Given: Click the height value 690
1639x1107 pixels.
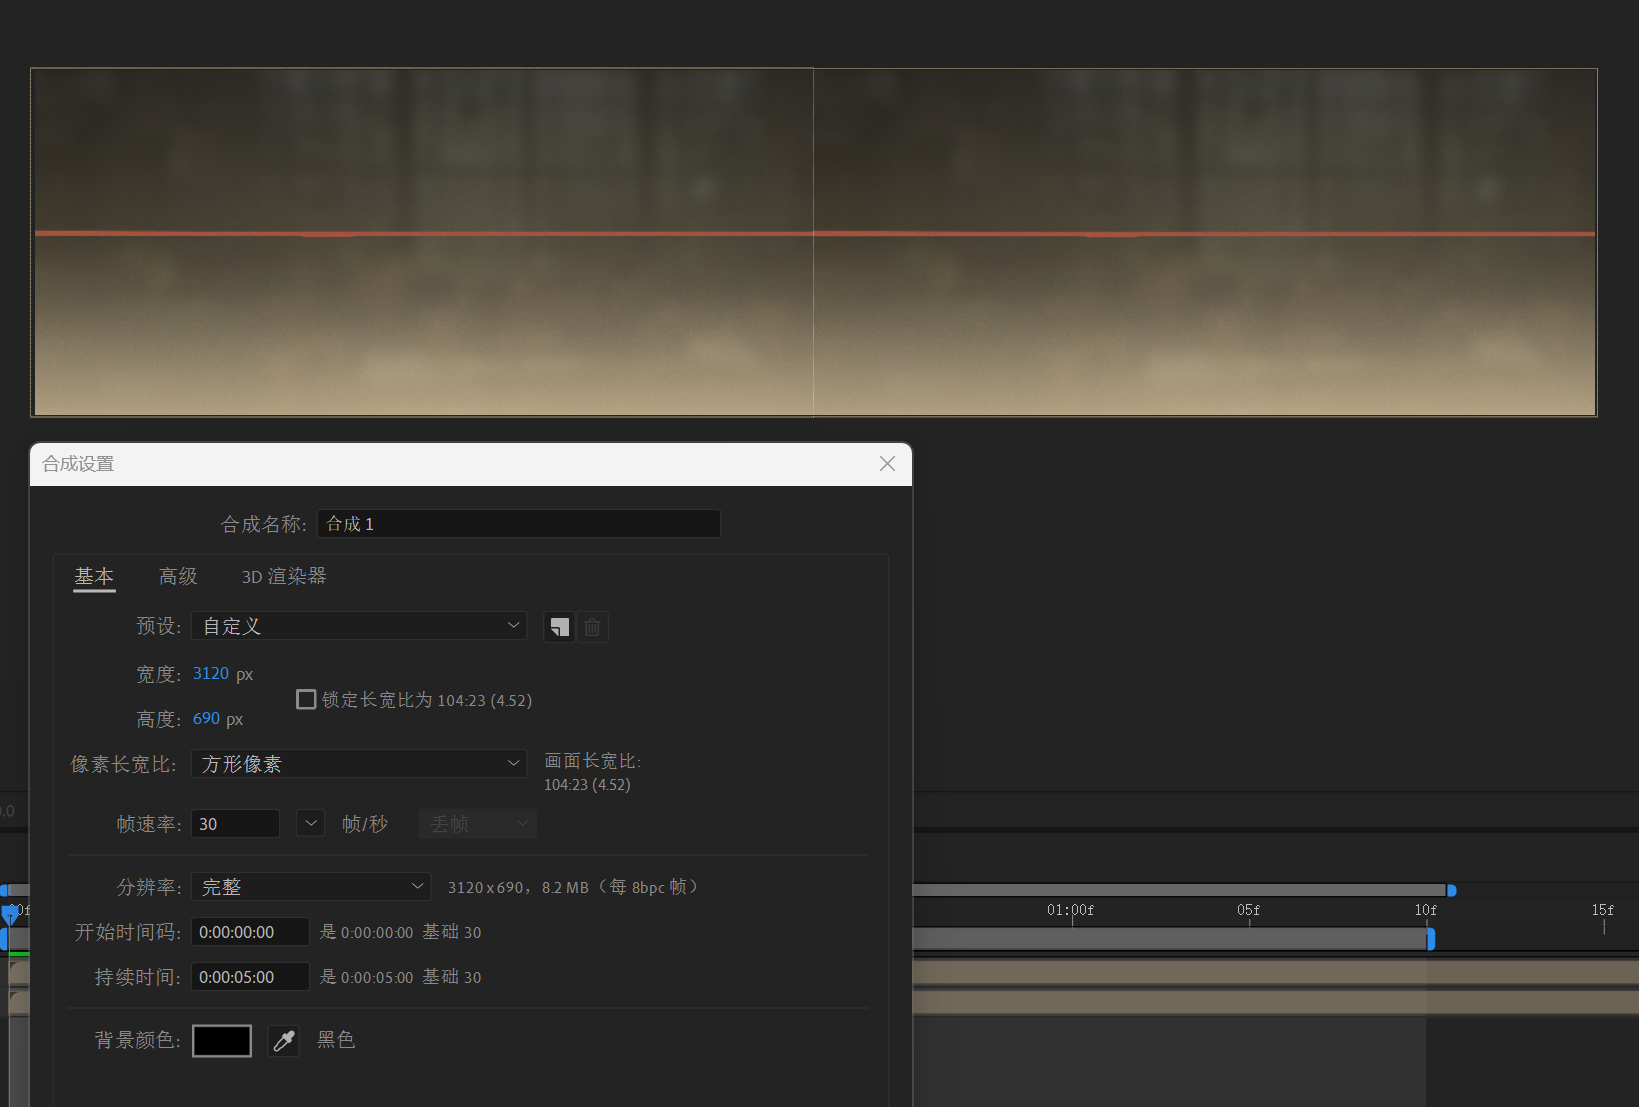Looking at the screenshot, I should pyautogui.click(x=206, y=719).
